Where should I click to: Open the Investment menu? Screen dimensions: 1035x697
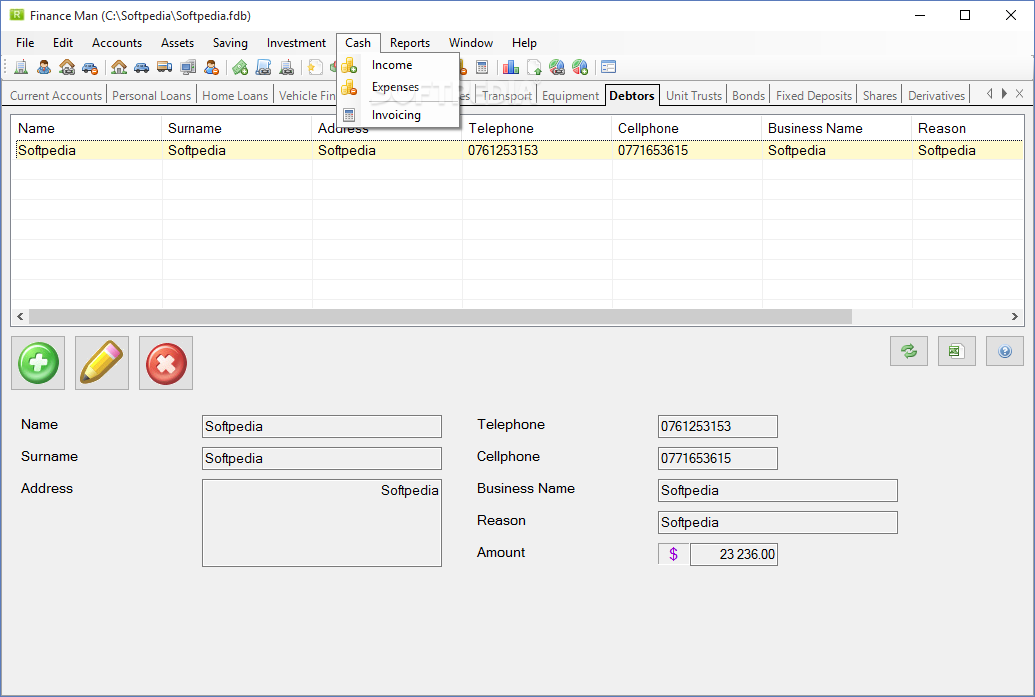coord(296,43)
